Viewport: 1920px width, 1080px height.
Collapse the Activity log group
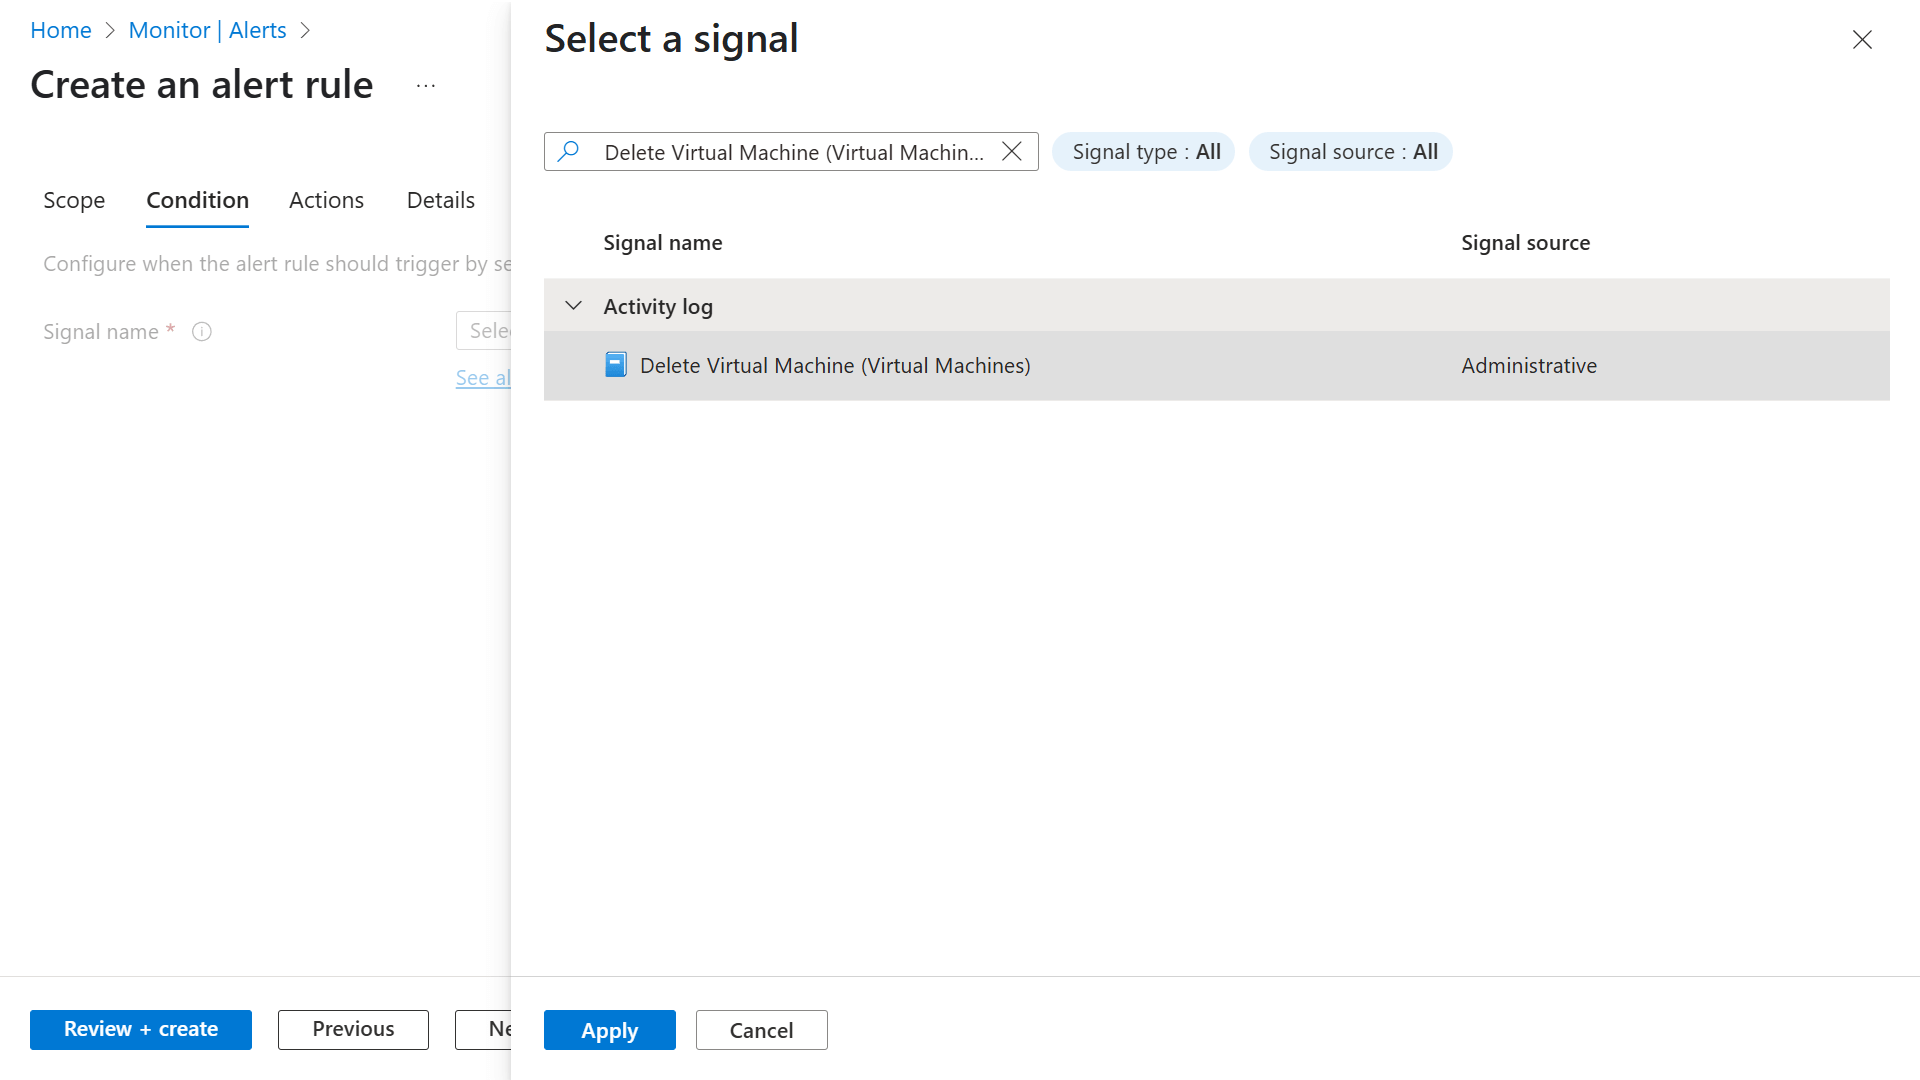(x=574, y=306)
